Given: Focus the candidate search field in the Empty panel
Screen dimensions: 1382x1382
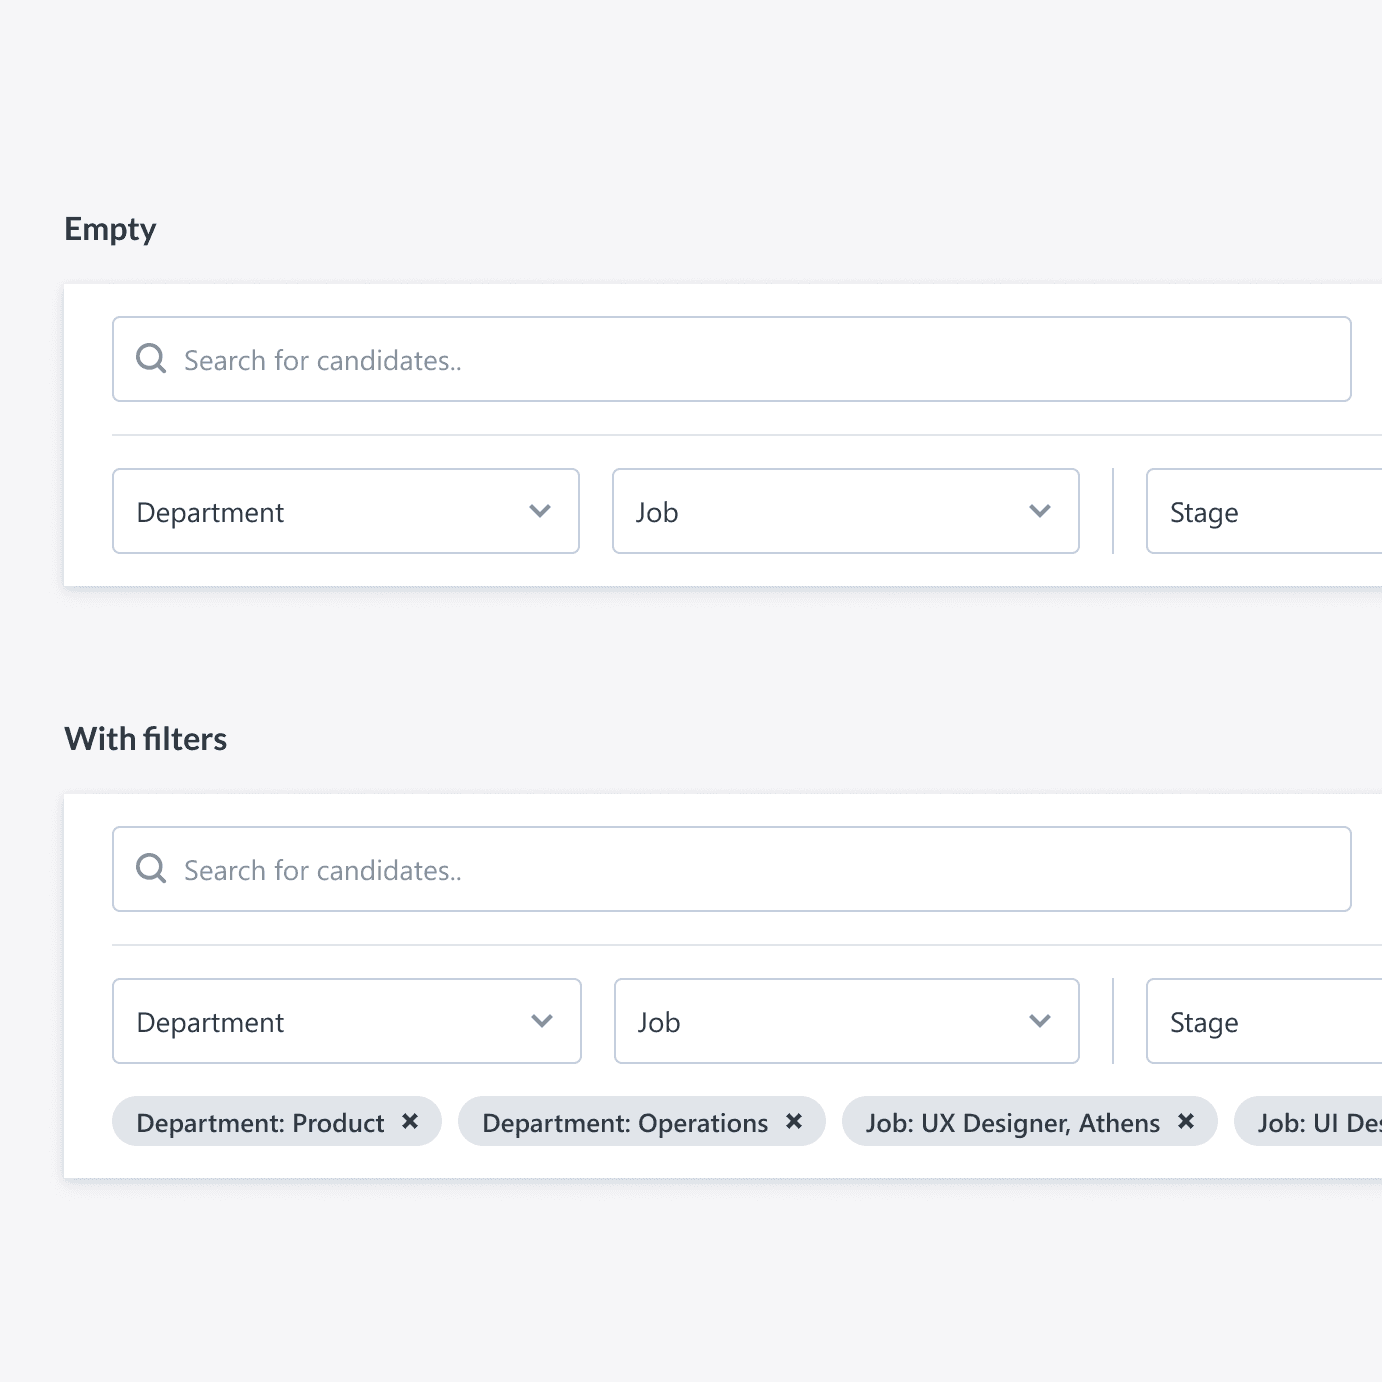Looking at the screenshot, I should click(x=732, y=359).
